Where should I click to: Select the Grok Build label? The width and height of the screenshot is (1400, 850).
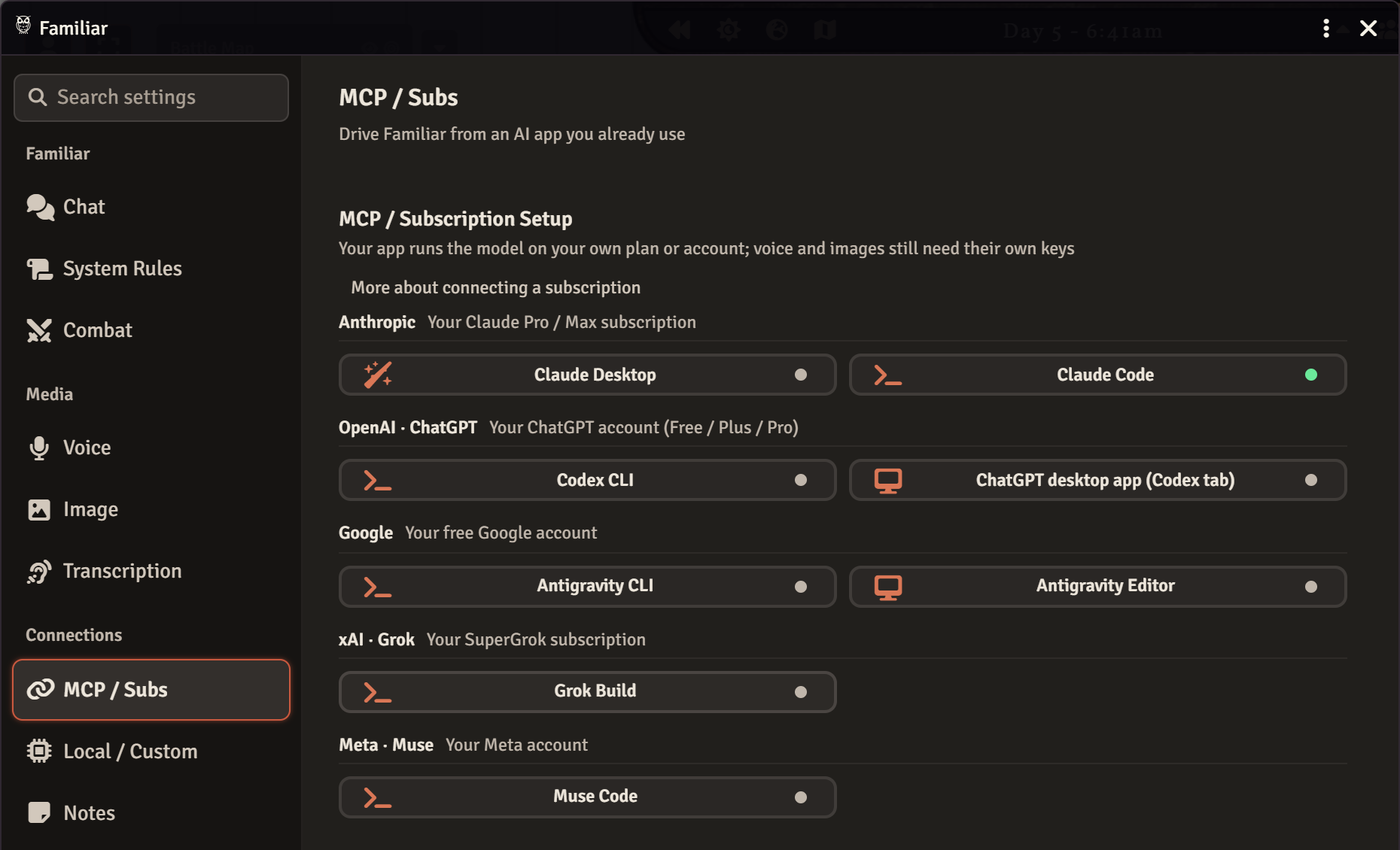click(595, 691)
